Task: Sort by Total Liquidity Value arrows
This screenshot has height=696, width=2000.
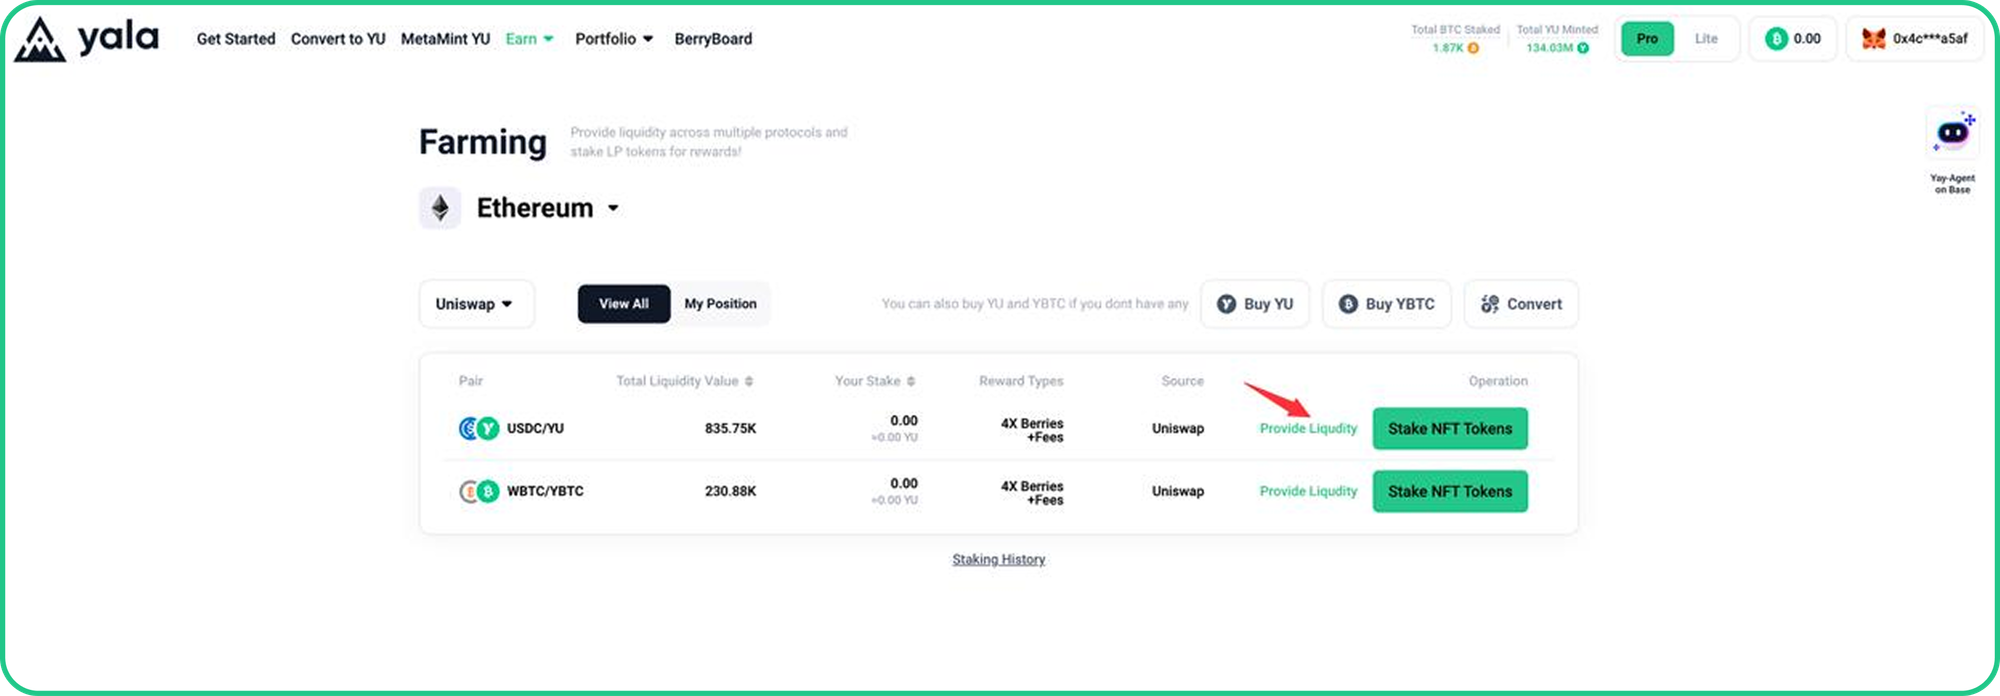Action: 749,381
